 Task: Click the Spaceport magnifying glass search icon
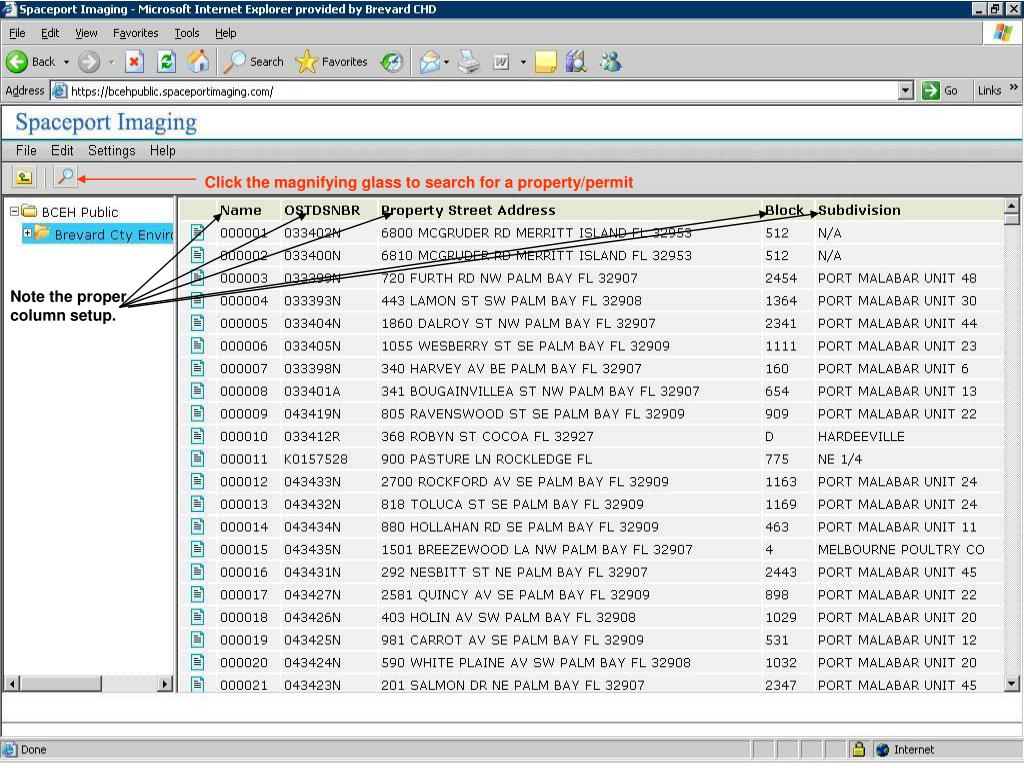[65, 176]
